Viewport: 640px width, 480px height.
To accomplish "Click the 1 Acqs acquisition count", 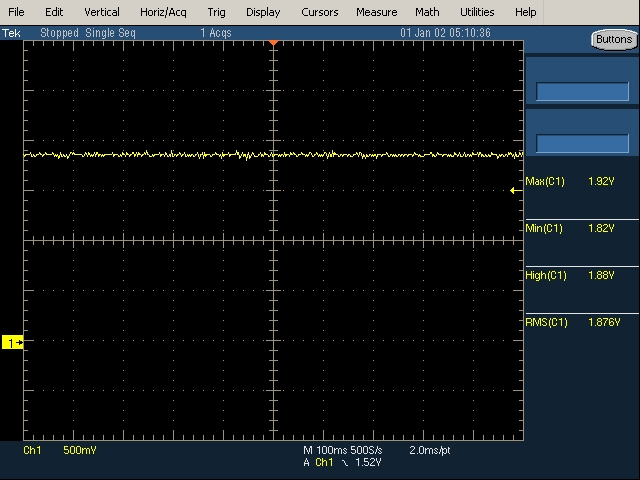I will pos(216,33).
